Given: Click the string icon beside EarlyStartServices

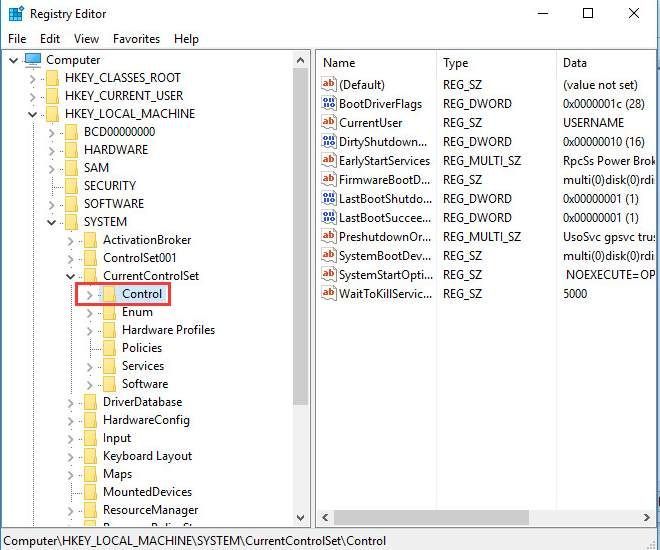Looking at the screenshot, I should (x=329, y=160).
